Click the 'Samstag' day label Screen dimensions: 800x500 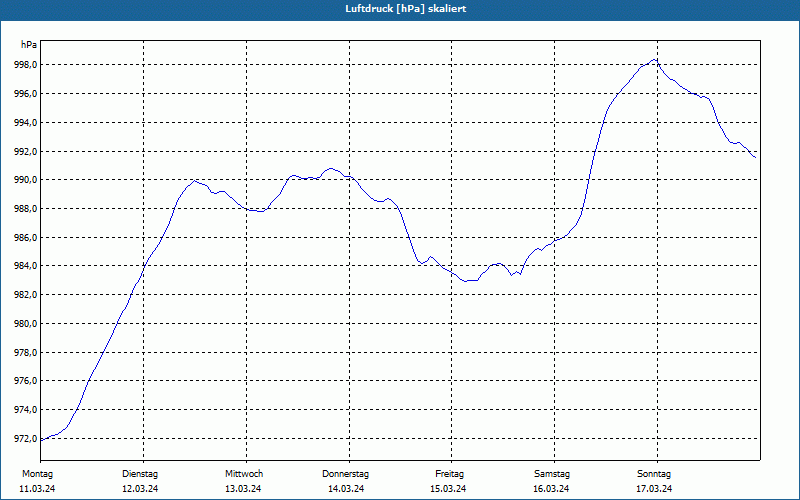(552, 474)
